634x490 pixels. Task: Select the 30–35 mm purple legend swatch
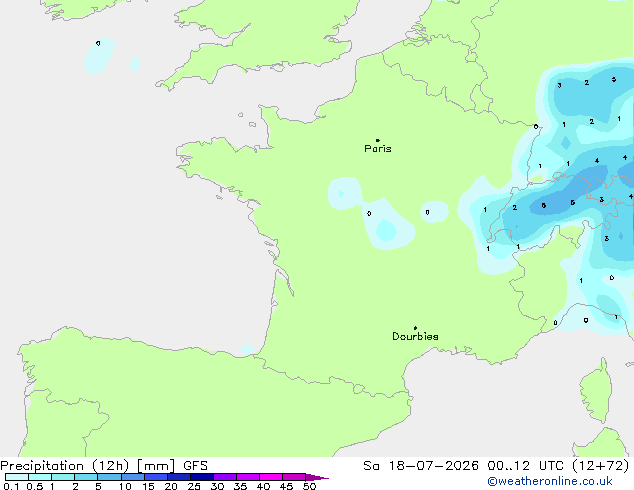(x=225, y=477)
